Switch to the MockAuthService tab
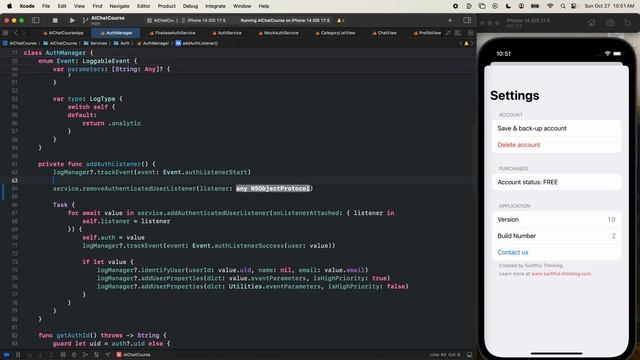This screenshot has width=640, height=360. [x=278, y=33]
